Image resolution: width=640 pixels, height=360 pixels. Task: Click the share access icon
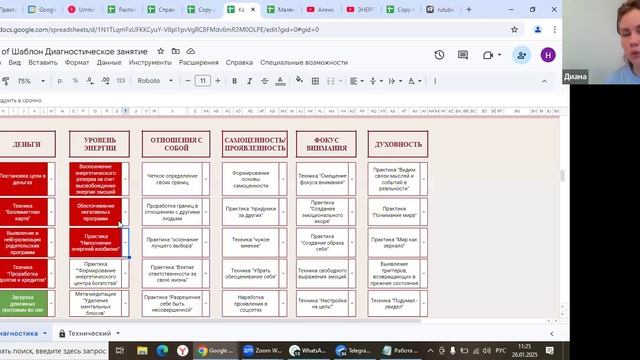coord(521,55)
